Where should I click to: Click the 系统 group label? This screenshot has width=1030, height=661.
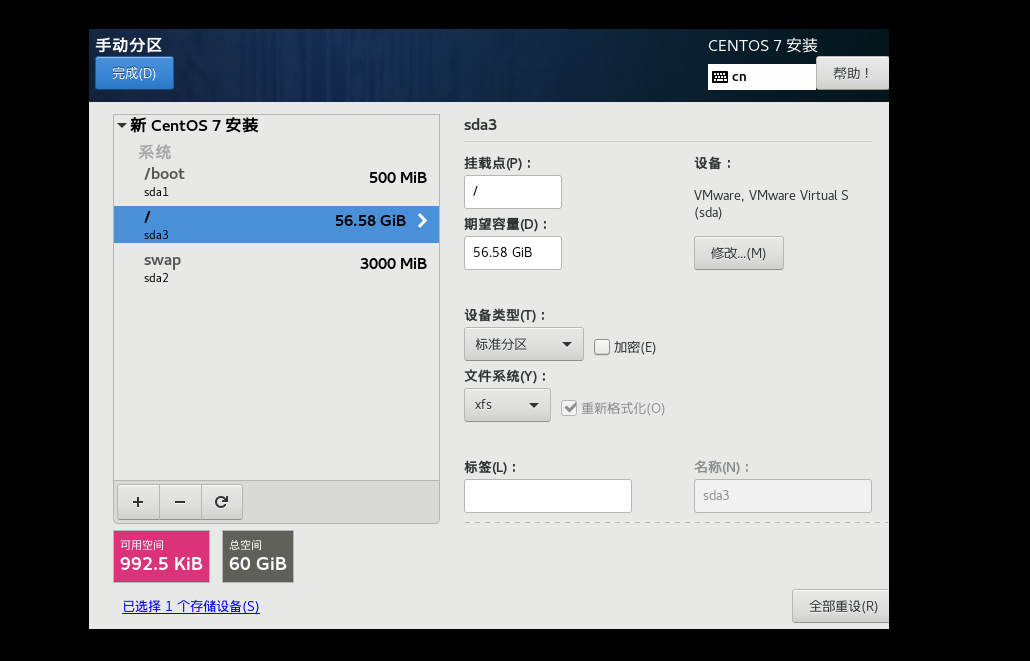(x=155, y=152)
